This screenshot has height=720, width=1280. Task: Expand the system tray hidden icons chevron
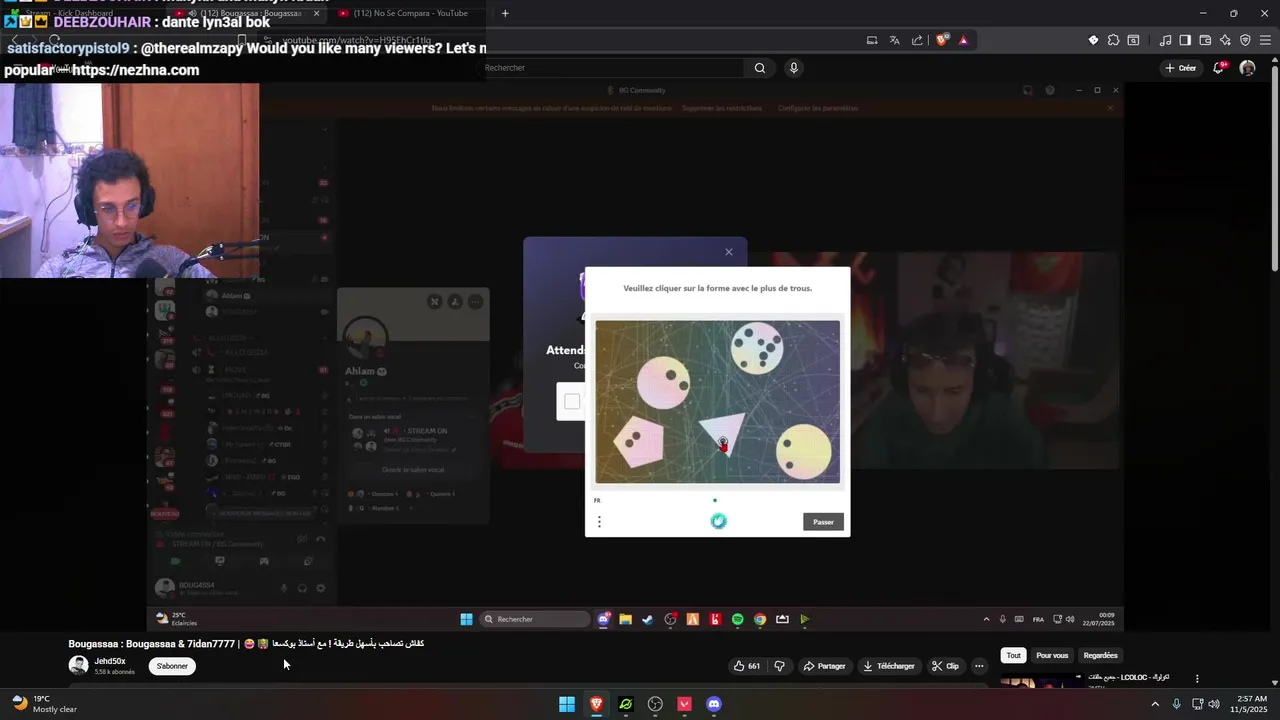(1155, 704)
